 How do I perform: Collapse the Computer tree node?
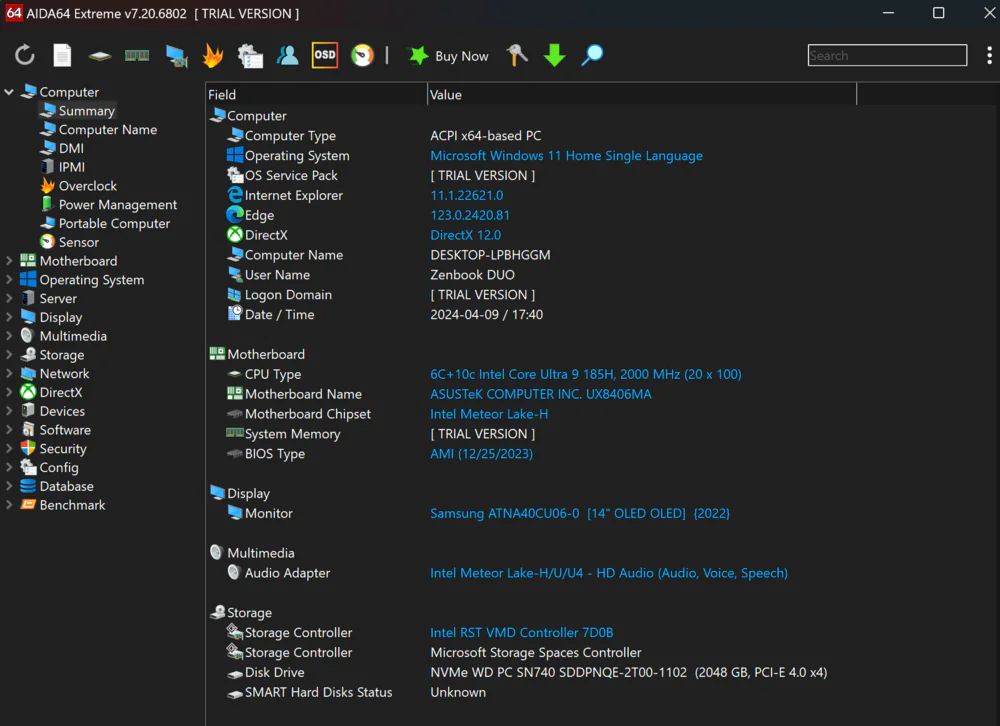click(9, 93)
